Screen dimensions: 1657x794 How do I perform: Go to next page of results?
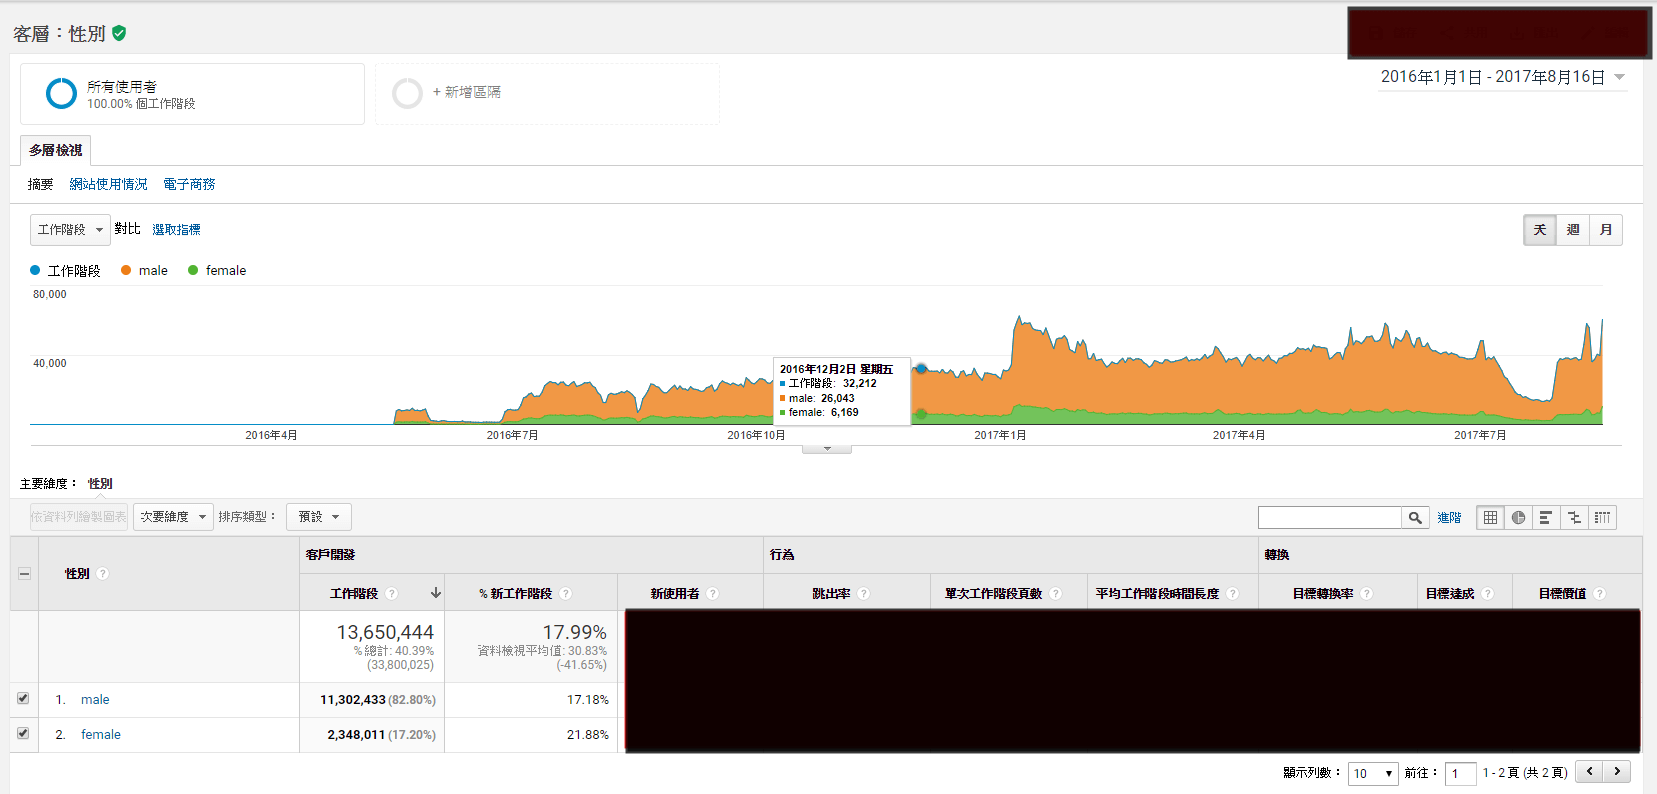[1617, 771]
